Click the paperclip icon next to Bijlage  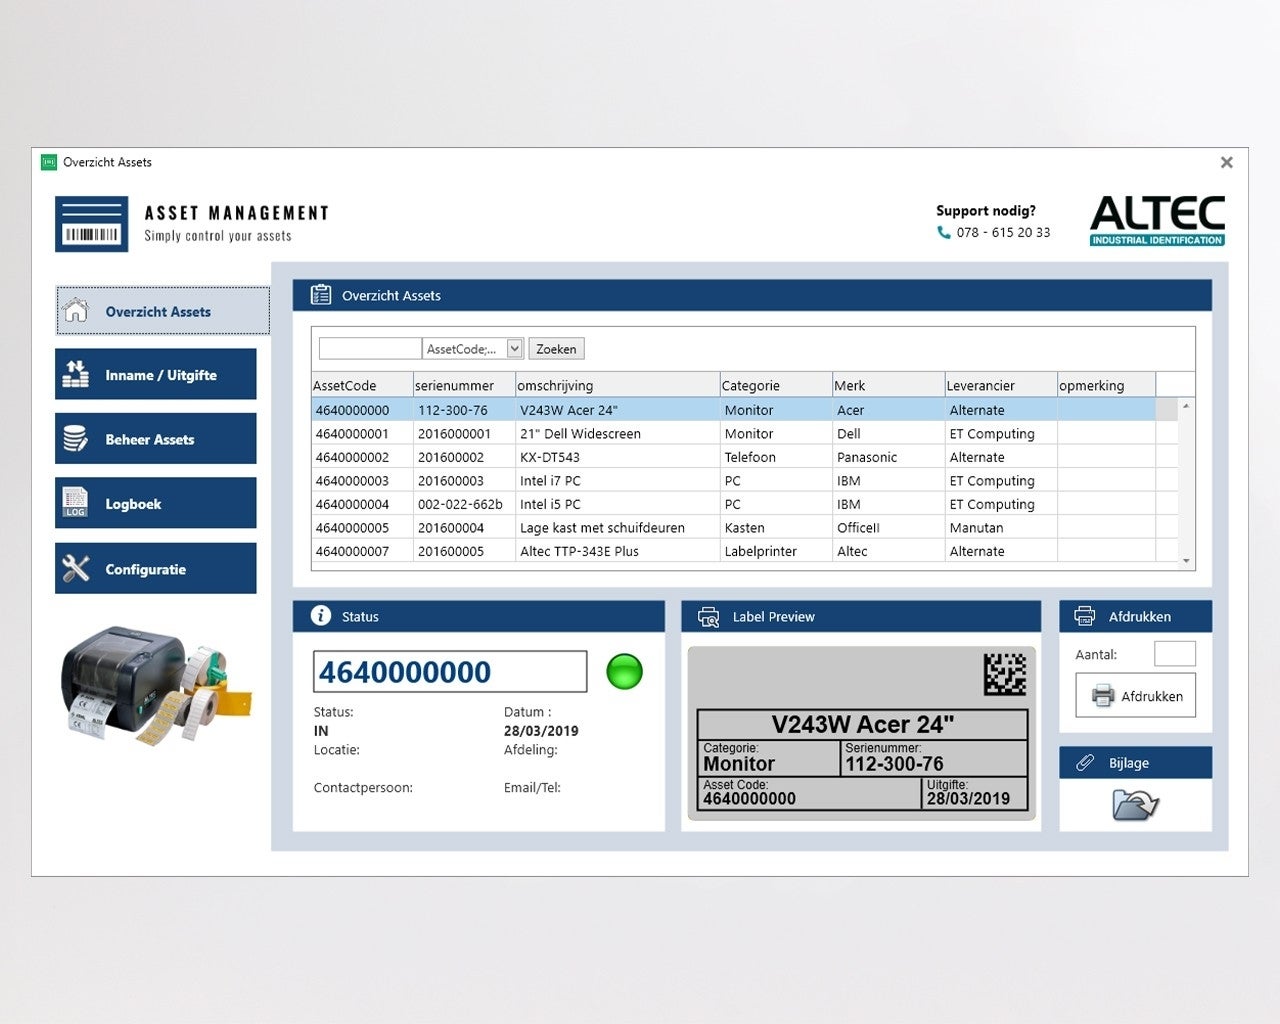[x=1084, y=763]
